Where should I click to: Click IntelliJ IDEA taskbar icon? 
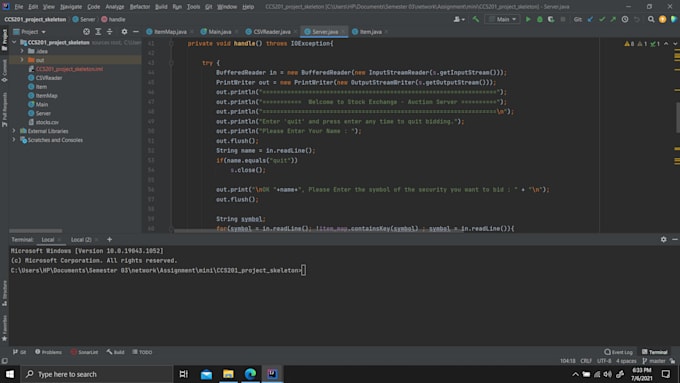[272, 374]
